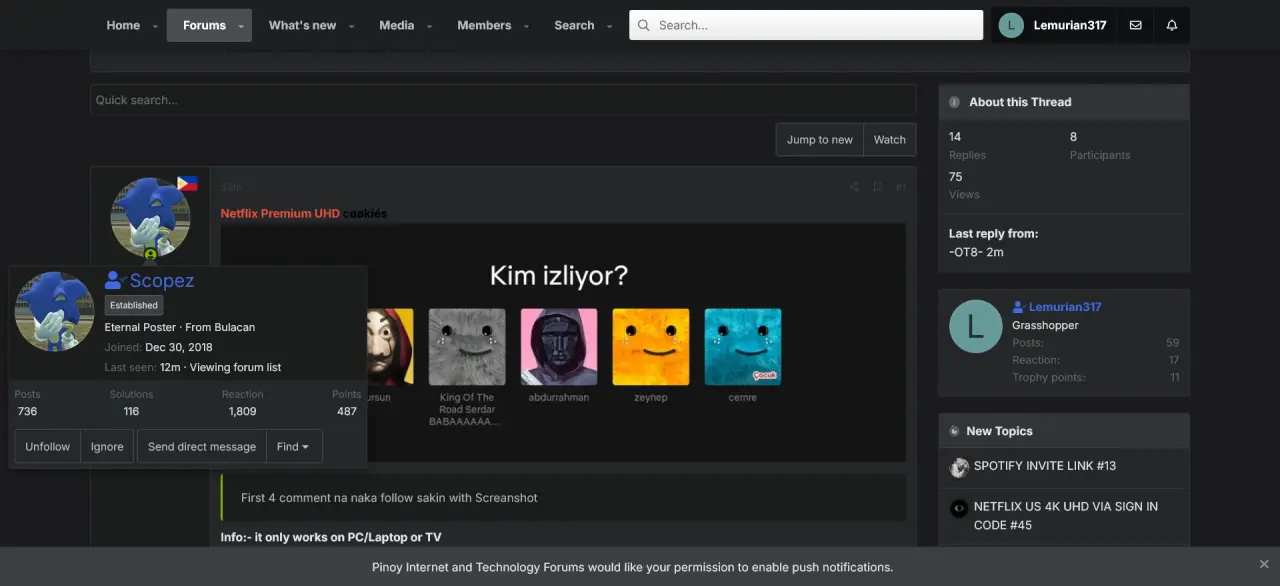Click the bookmark icon on post #1
Viewport: 1280px width, 586px height.
click(x=877, y=187)
